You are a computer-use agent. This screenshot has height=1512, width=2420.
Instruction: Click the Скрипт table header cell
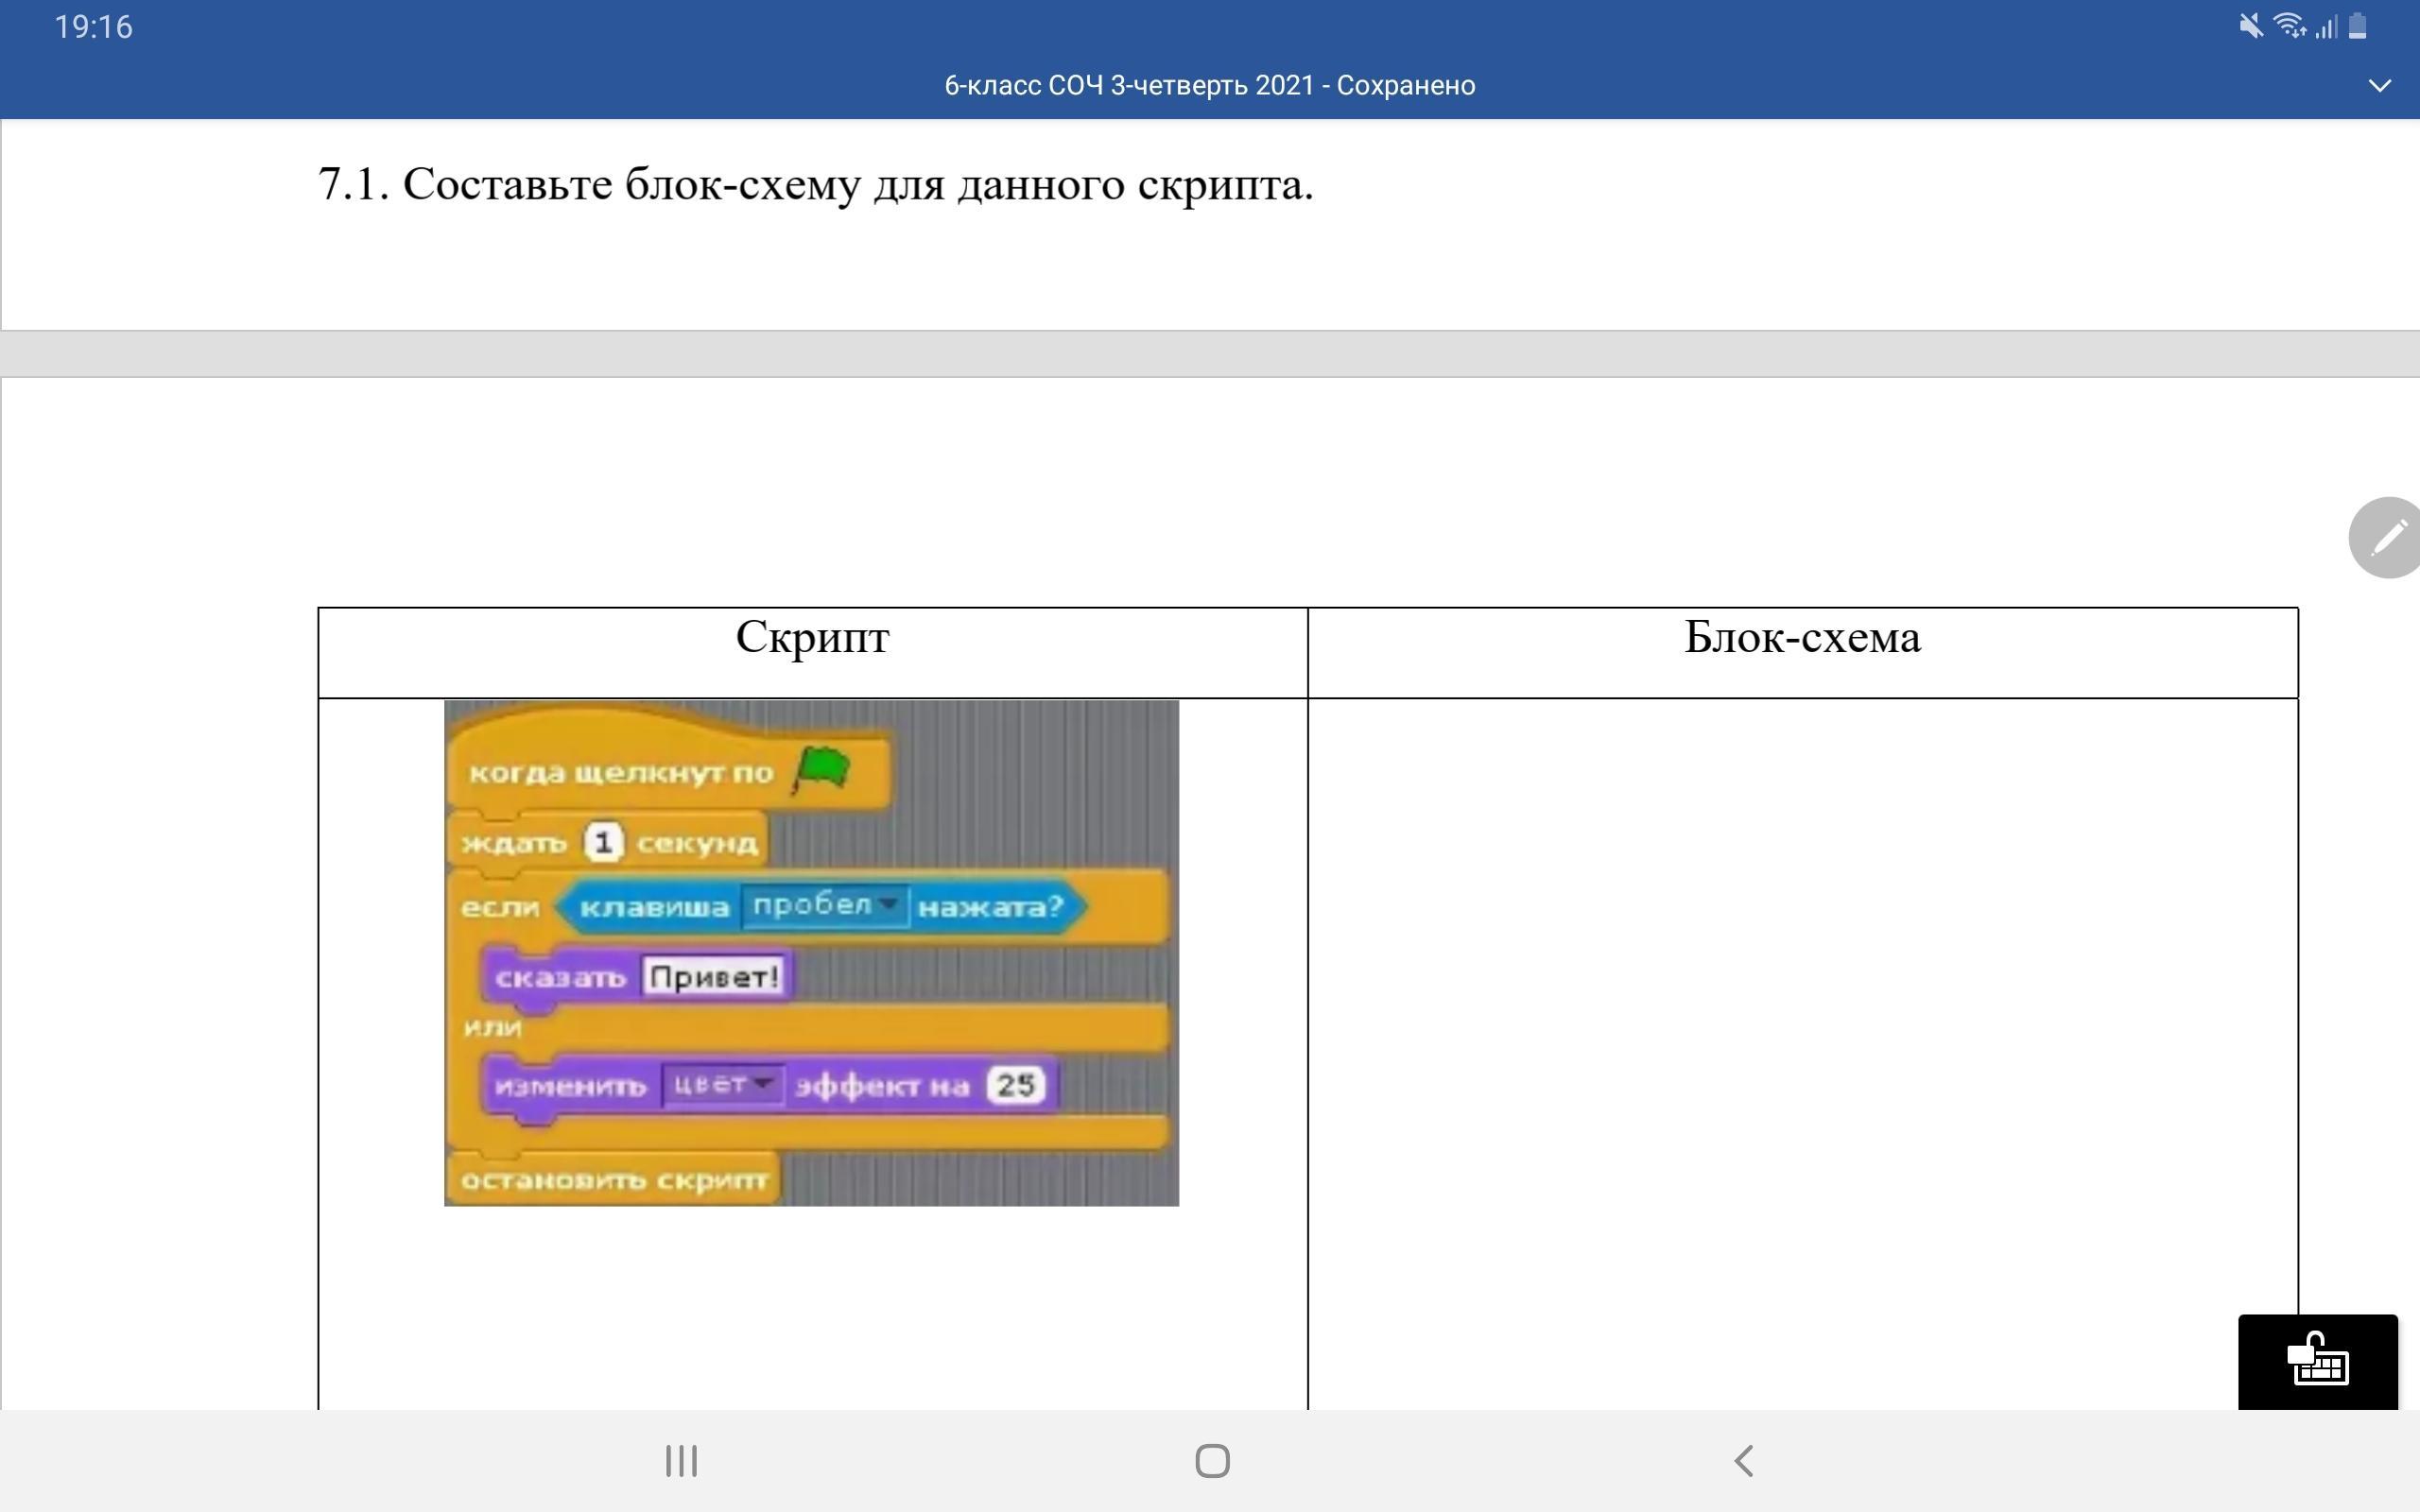tap(812, 651)
